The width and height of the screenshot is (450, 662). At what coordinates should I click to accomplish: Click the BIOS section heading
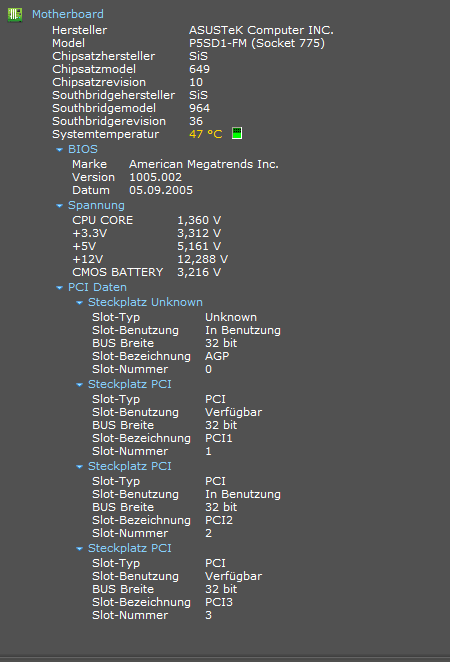[83, 149]
